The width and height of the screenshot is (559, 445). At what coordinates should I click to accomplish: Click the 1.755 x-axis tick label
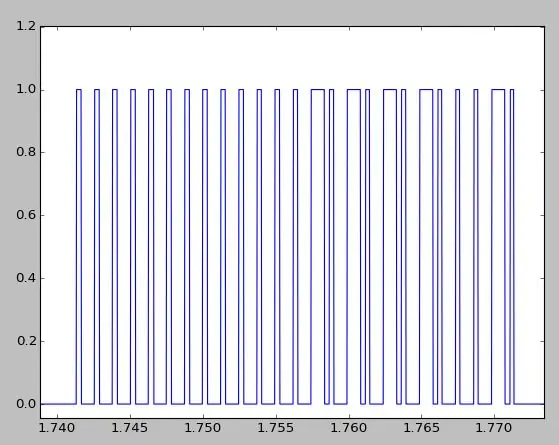pyautogui.click(x=276, y=428)
